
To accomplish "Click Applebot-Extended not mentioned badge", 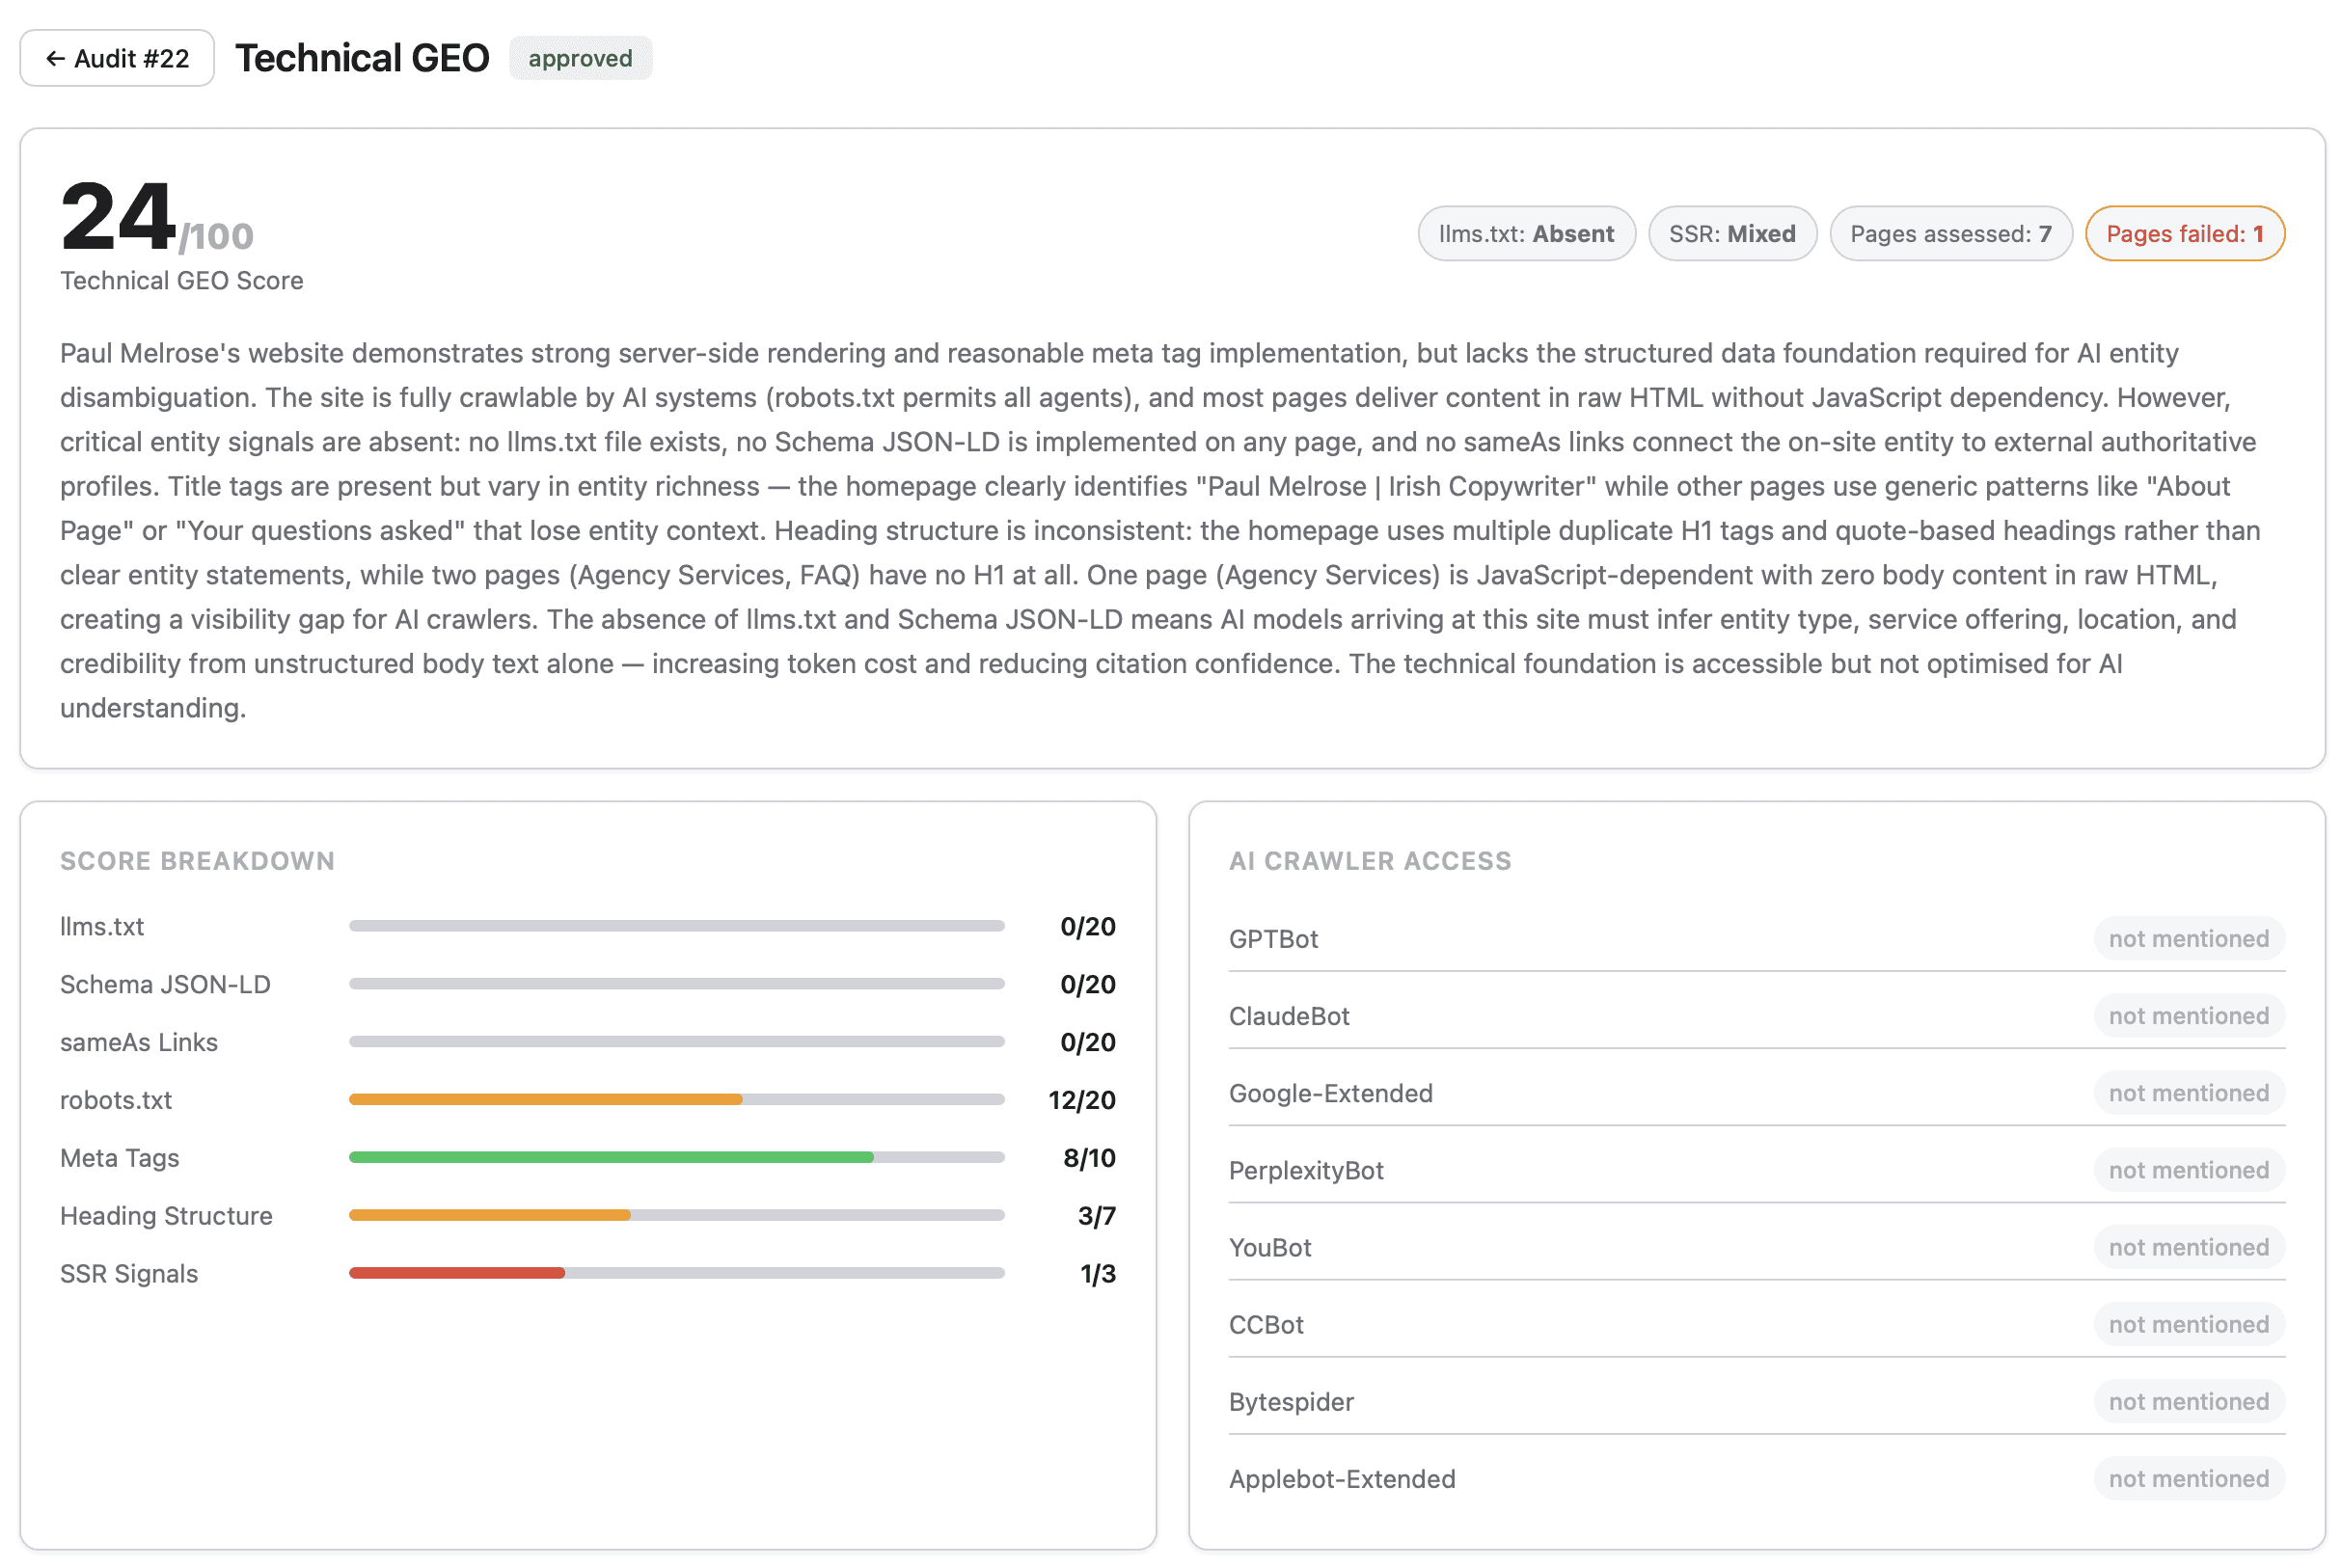I will coord(2187,1478).
